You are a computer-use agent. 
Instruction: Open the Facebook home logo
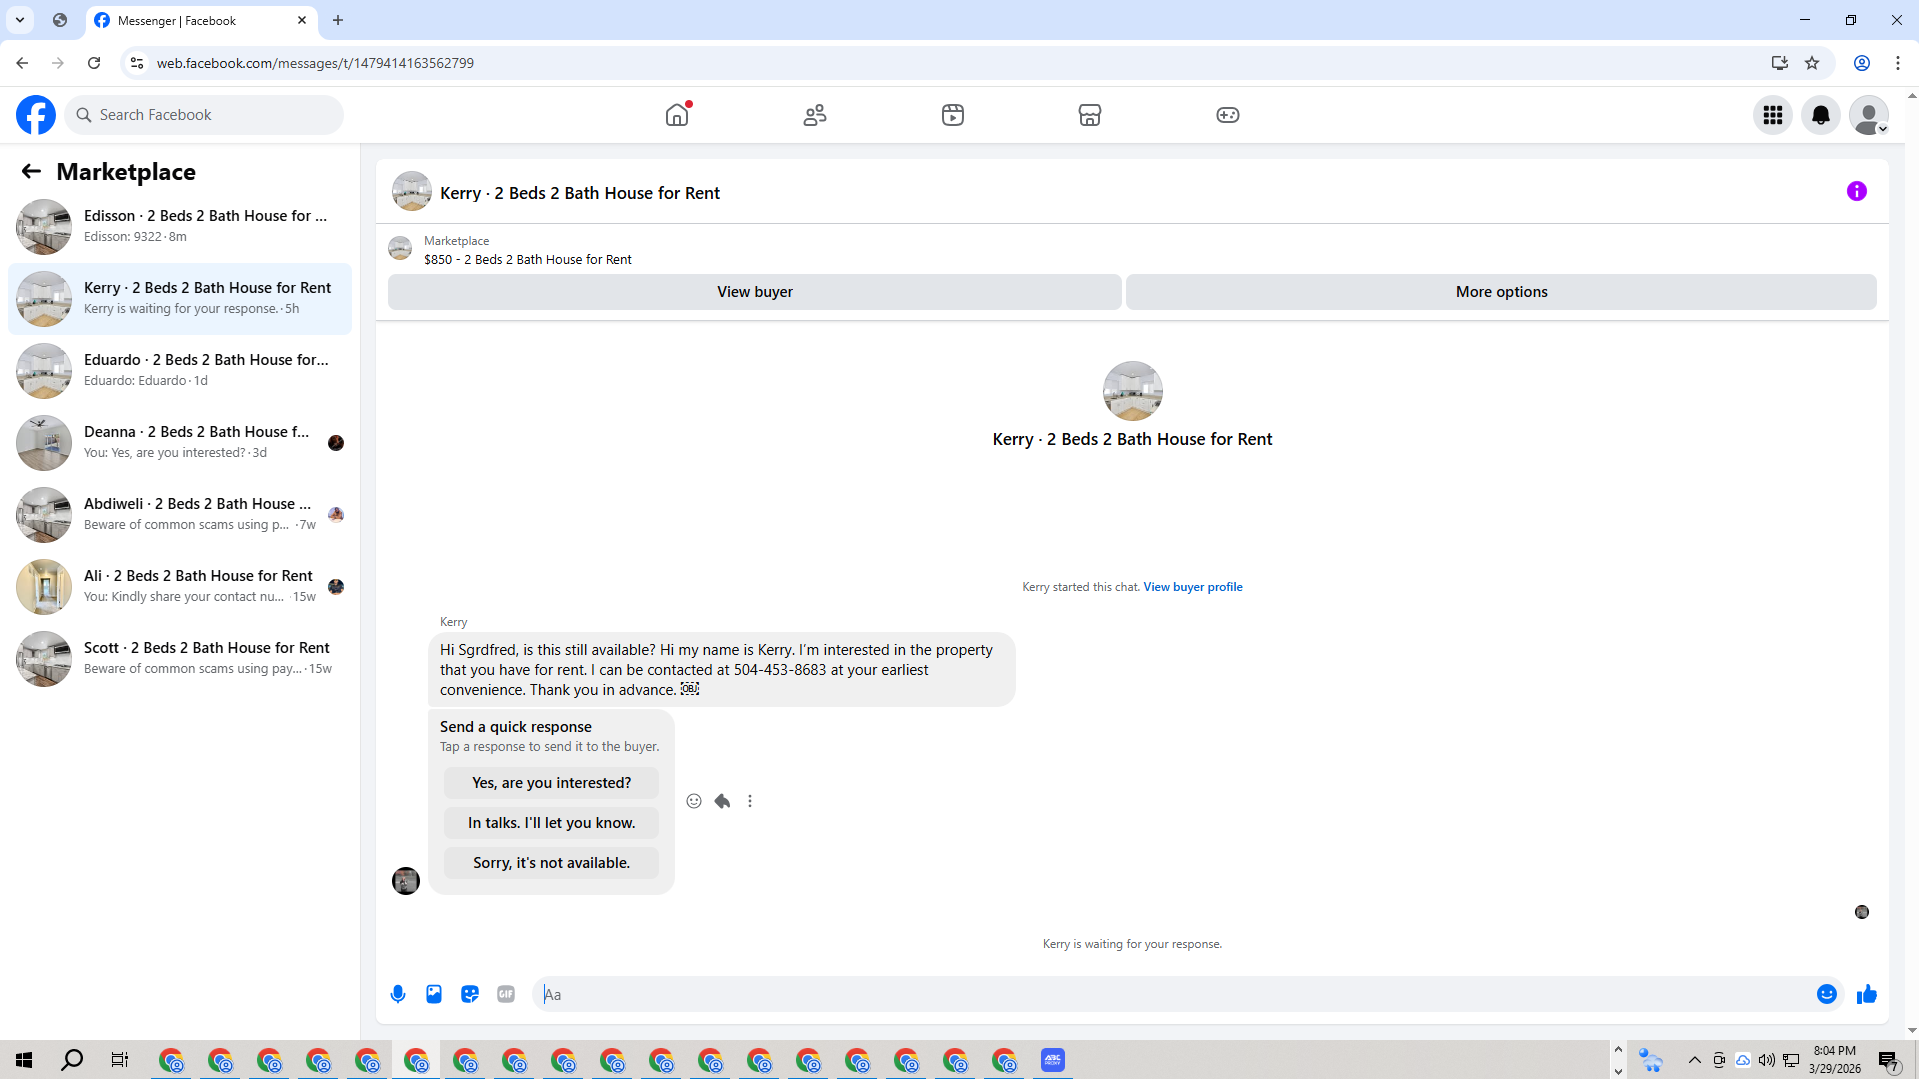(x=36, y=115)
